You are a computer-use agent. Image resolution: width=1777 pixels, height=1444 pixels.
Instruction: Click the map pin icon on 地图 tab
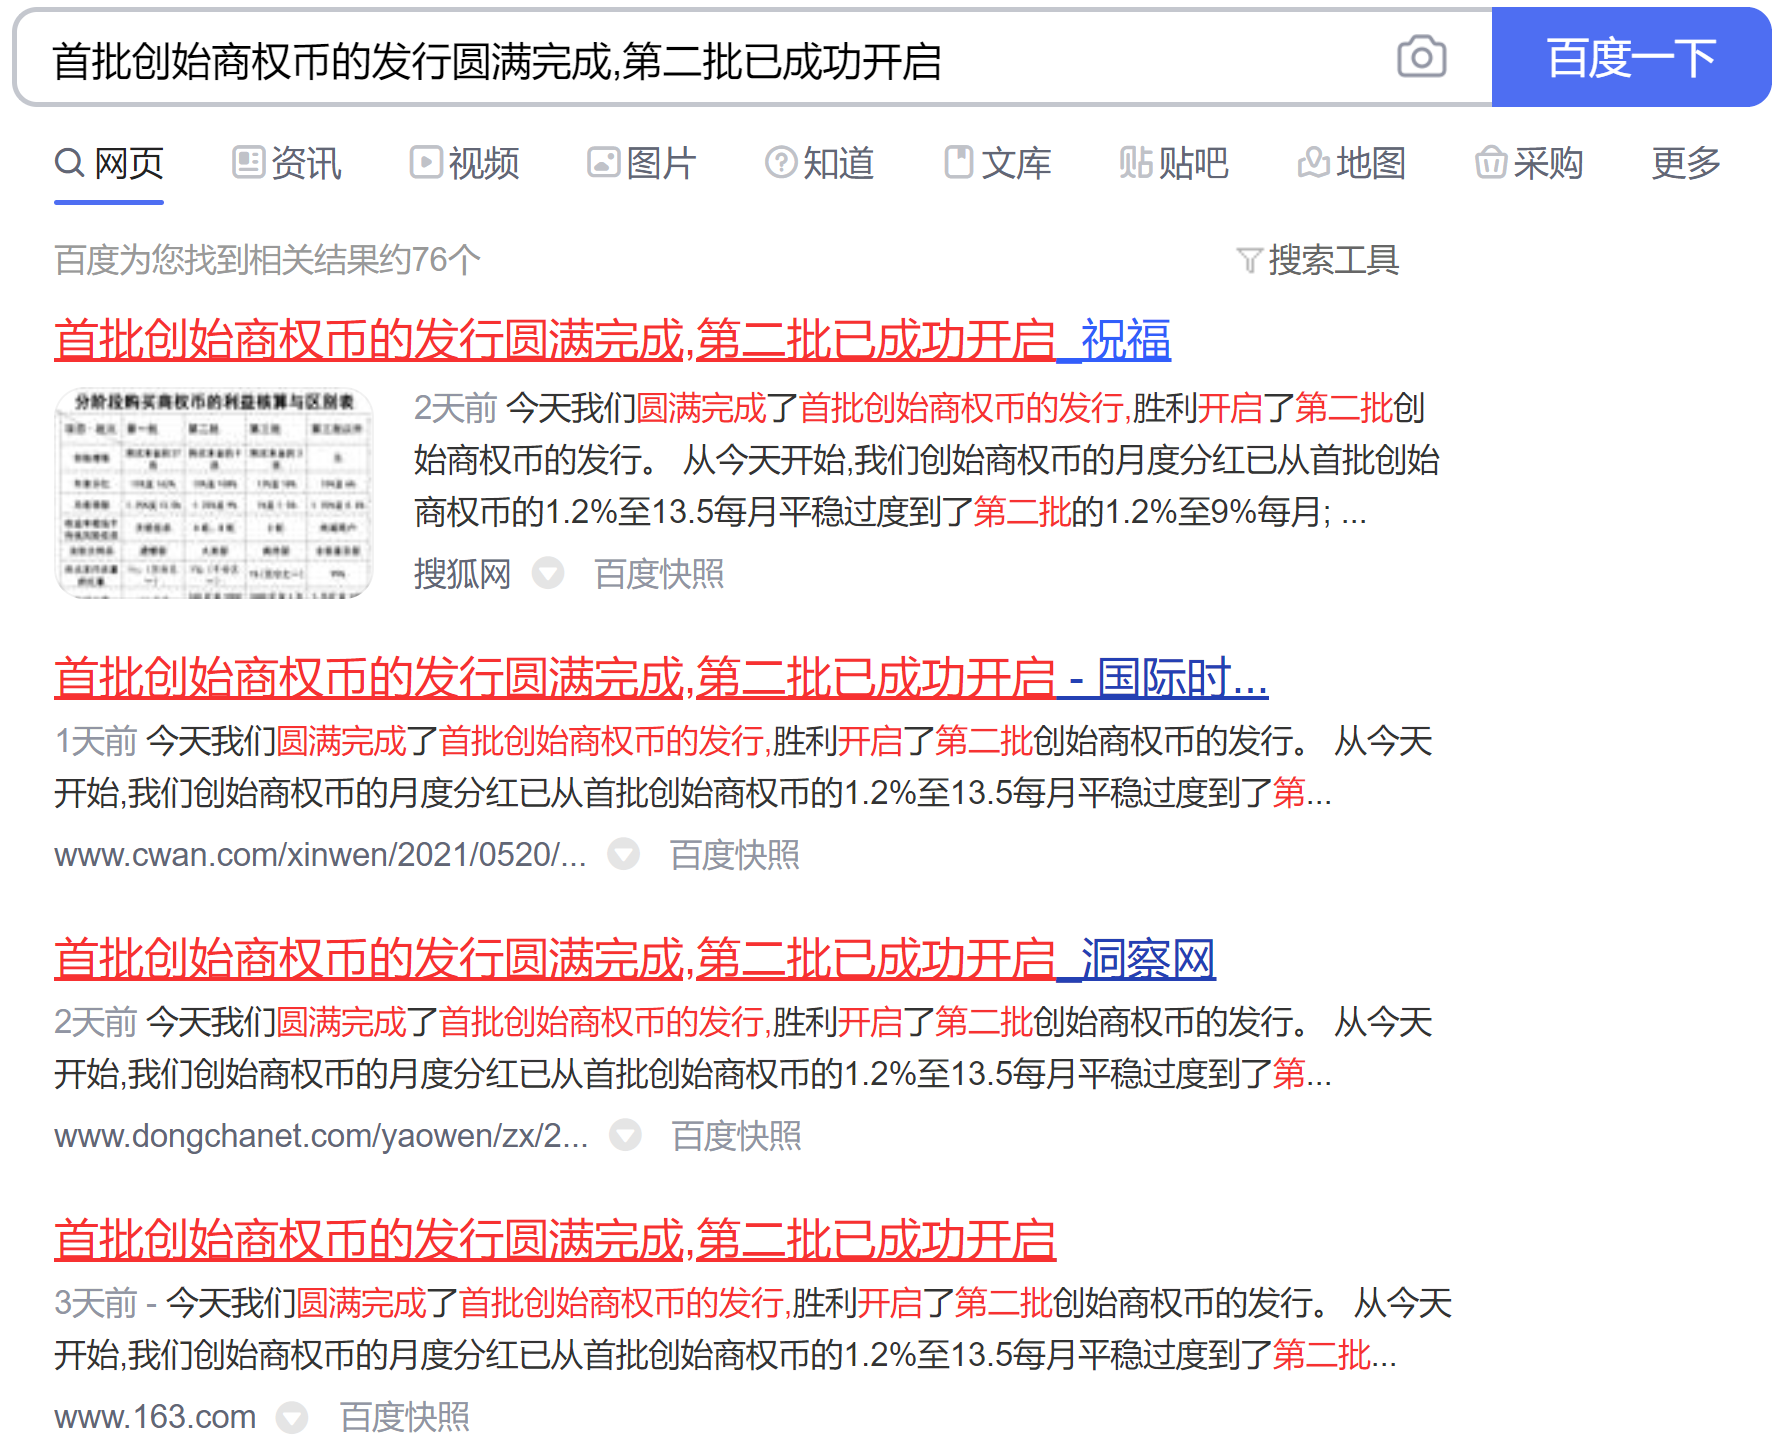tap(1313, 162)
